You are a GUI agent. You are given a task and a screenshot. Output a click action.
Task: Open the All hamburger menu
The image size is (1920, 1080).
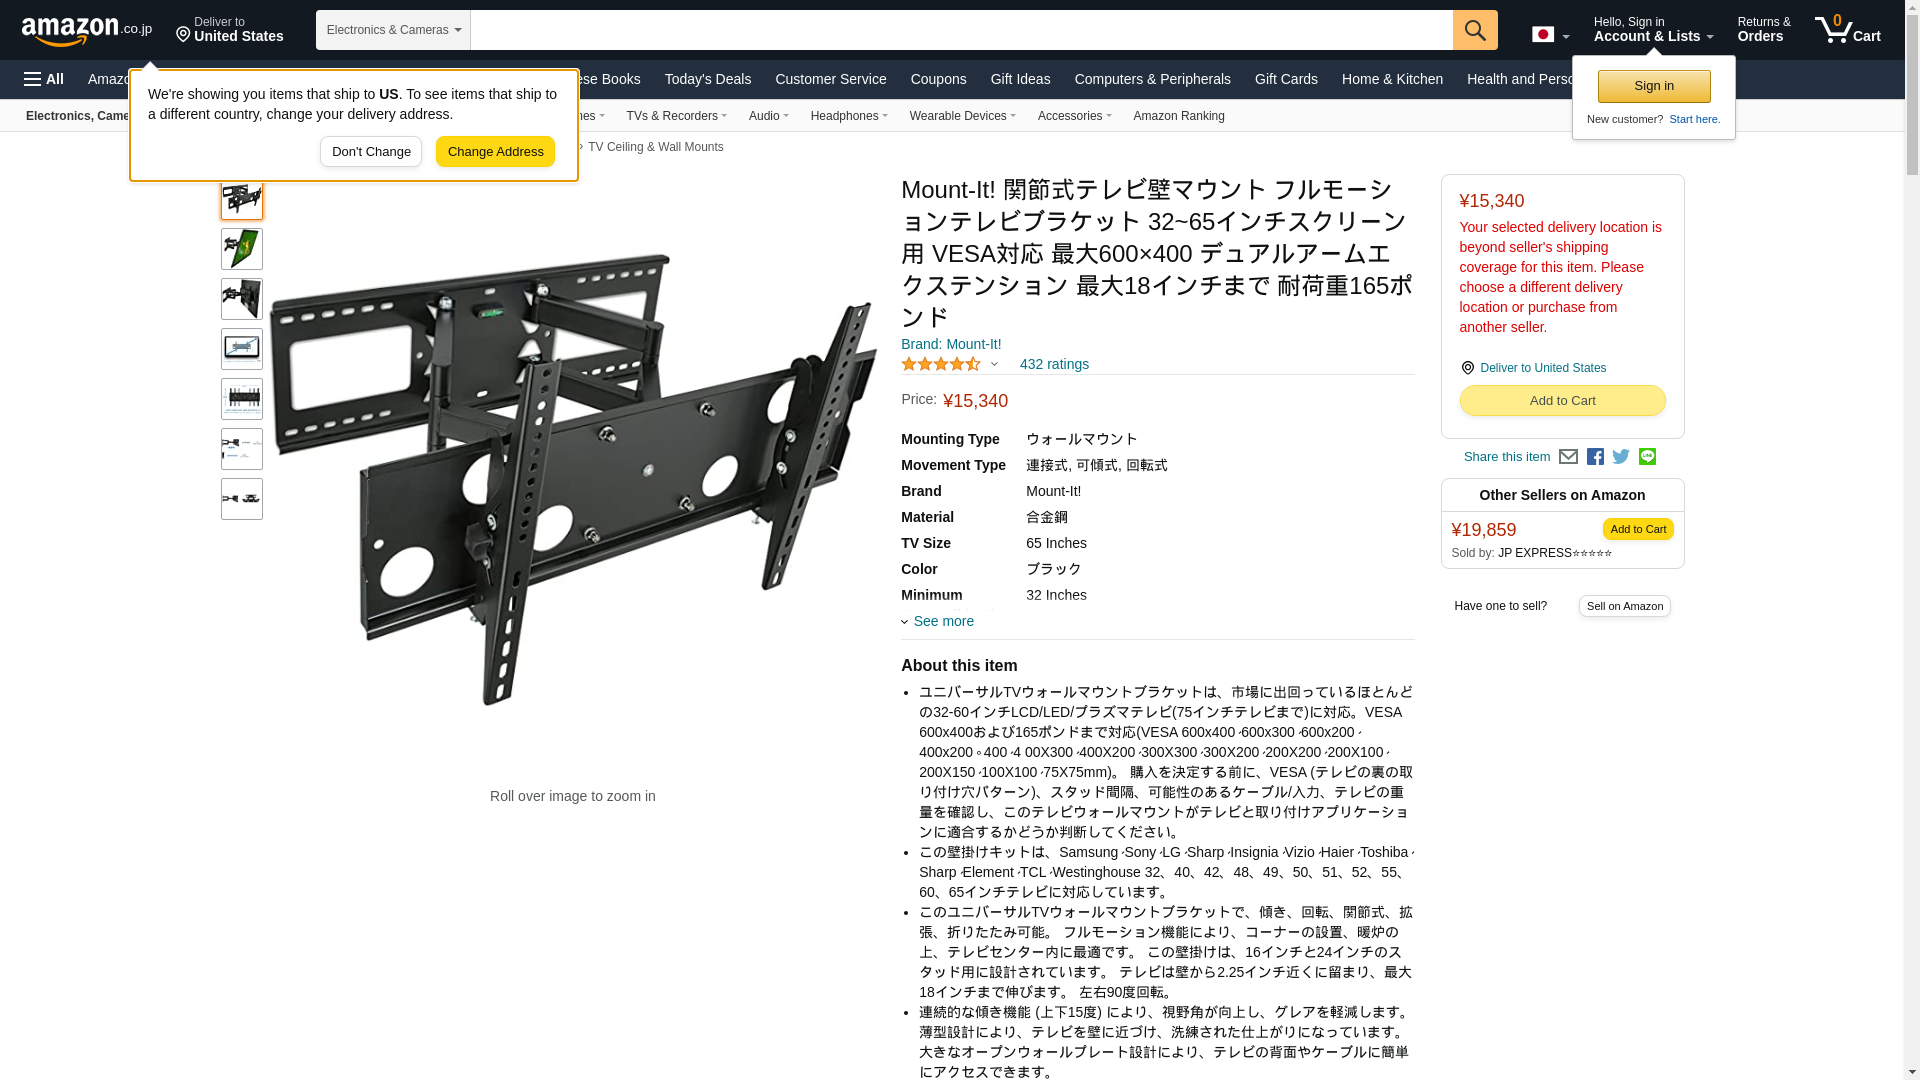pos(44,79)
